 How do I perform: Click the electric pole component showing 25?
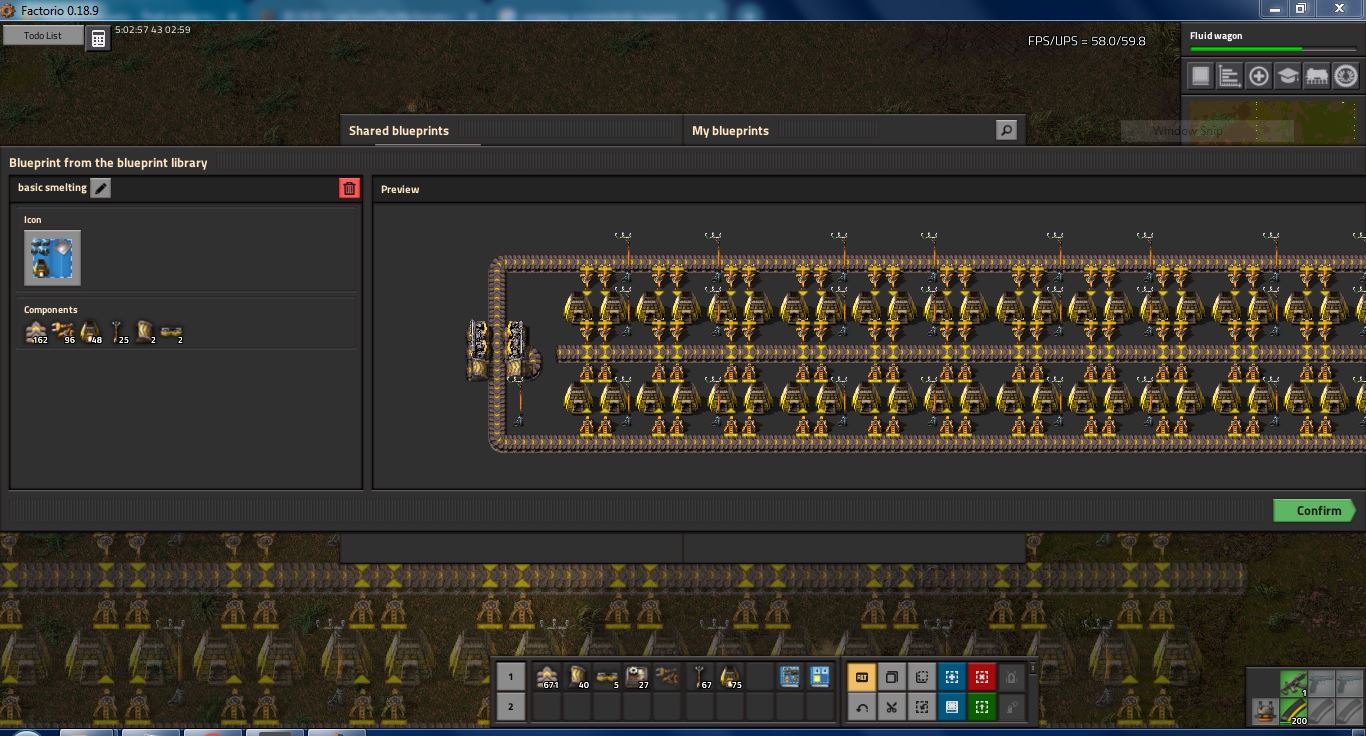click(x=119, y=332)
